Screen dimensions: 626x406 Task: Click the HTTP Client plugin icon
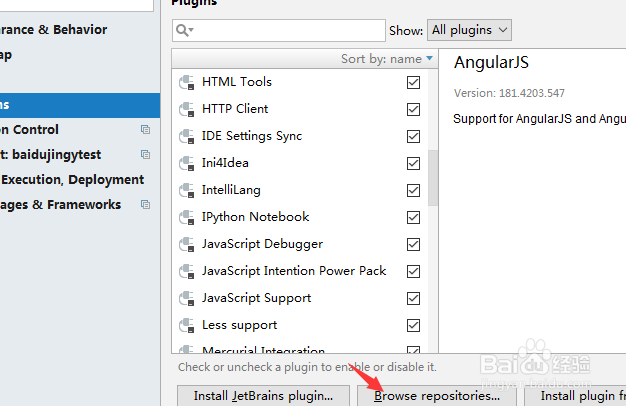[185, 109]
